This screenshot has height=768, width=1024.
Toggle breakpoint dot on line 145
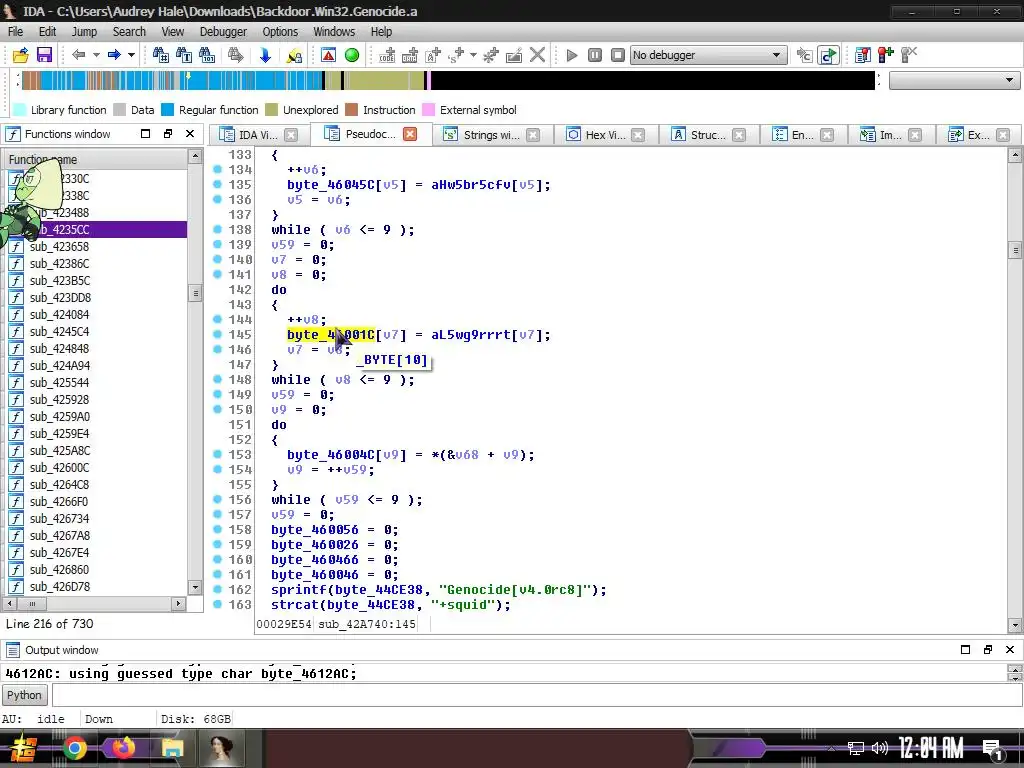[217, 334]
